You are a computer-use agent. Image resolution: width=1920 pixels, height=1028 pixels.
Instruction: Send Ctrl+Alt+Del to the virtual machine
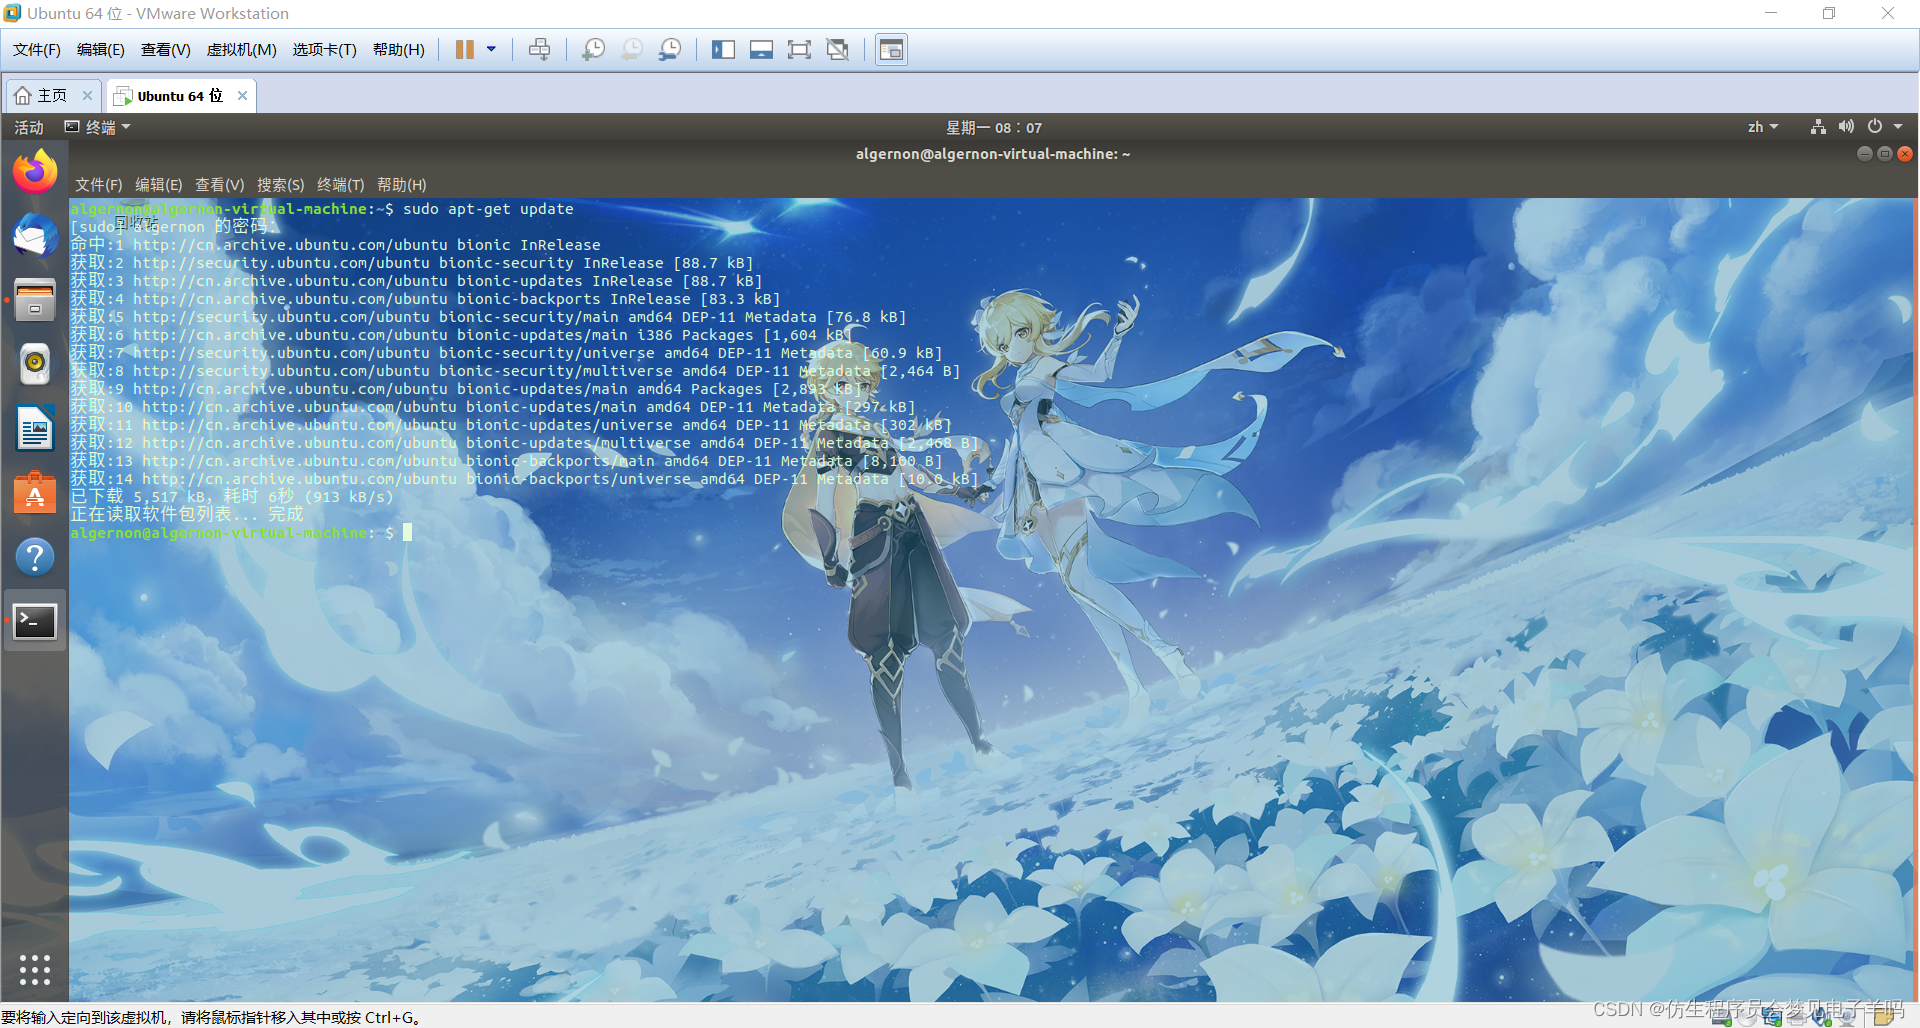pos(540,50)
